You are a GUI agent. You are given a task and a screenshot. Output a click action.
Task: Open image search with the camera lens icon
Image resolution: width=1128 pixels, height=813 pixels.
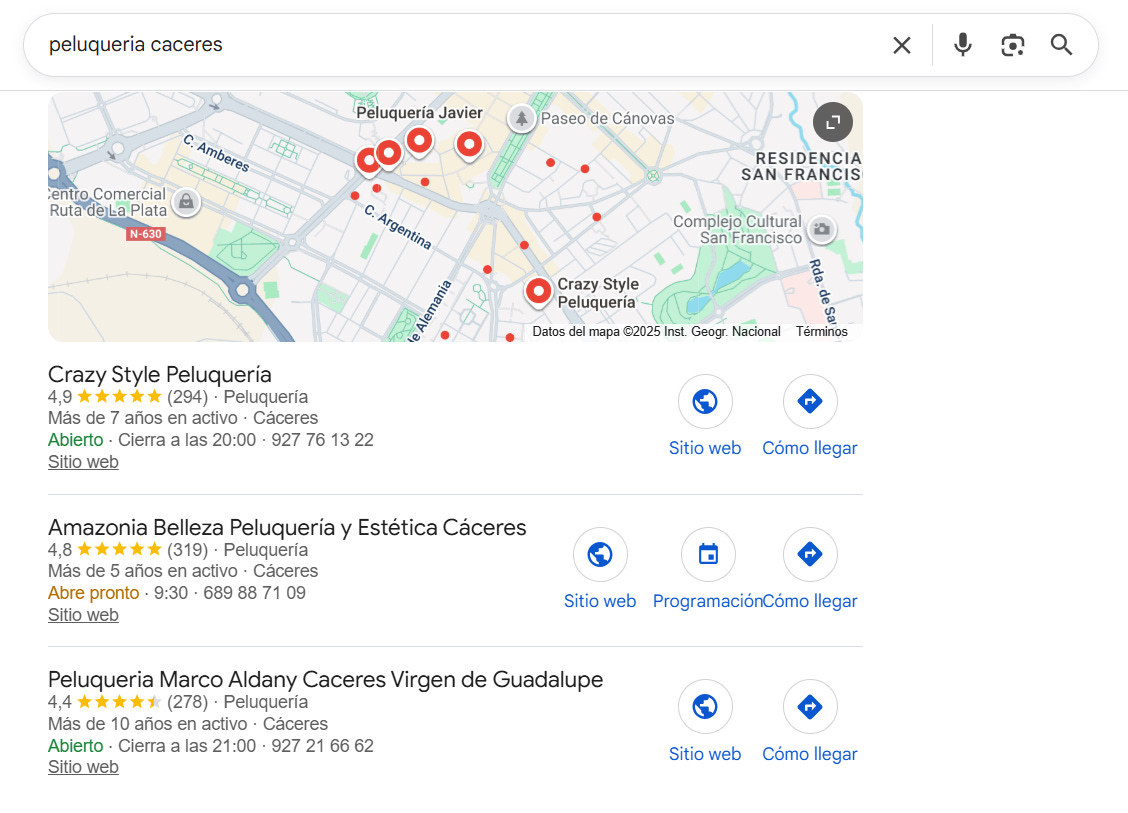(x=1012, y=45)
